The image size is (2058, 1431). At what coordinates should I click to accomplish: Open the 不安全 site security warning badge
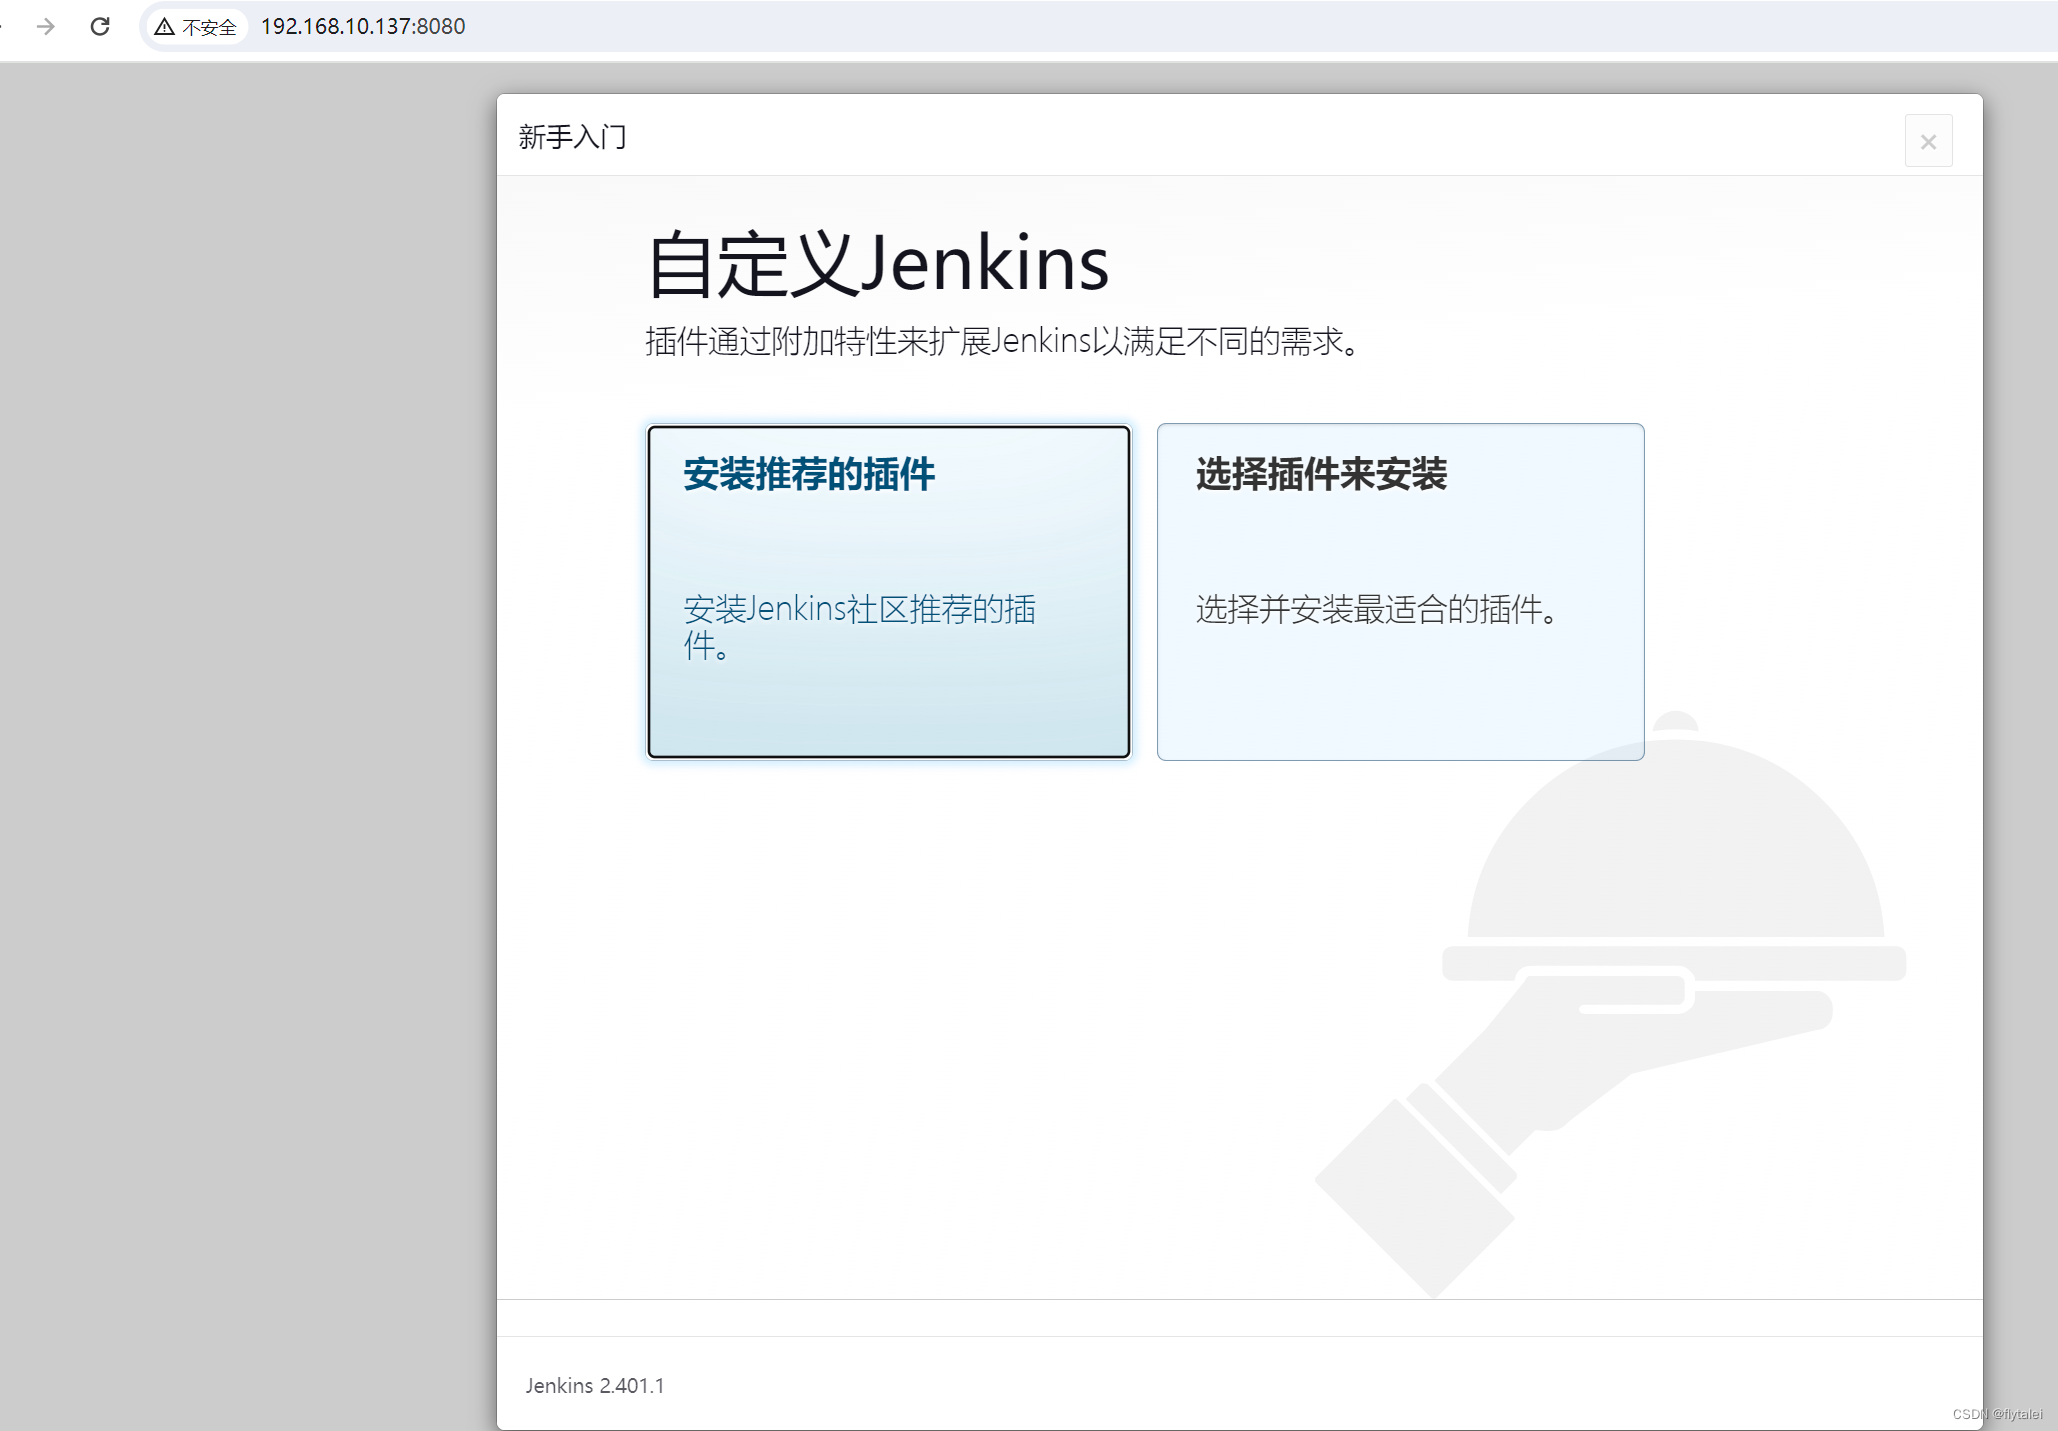point(196,27)
